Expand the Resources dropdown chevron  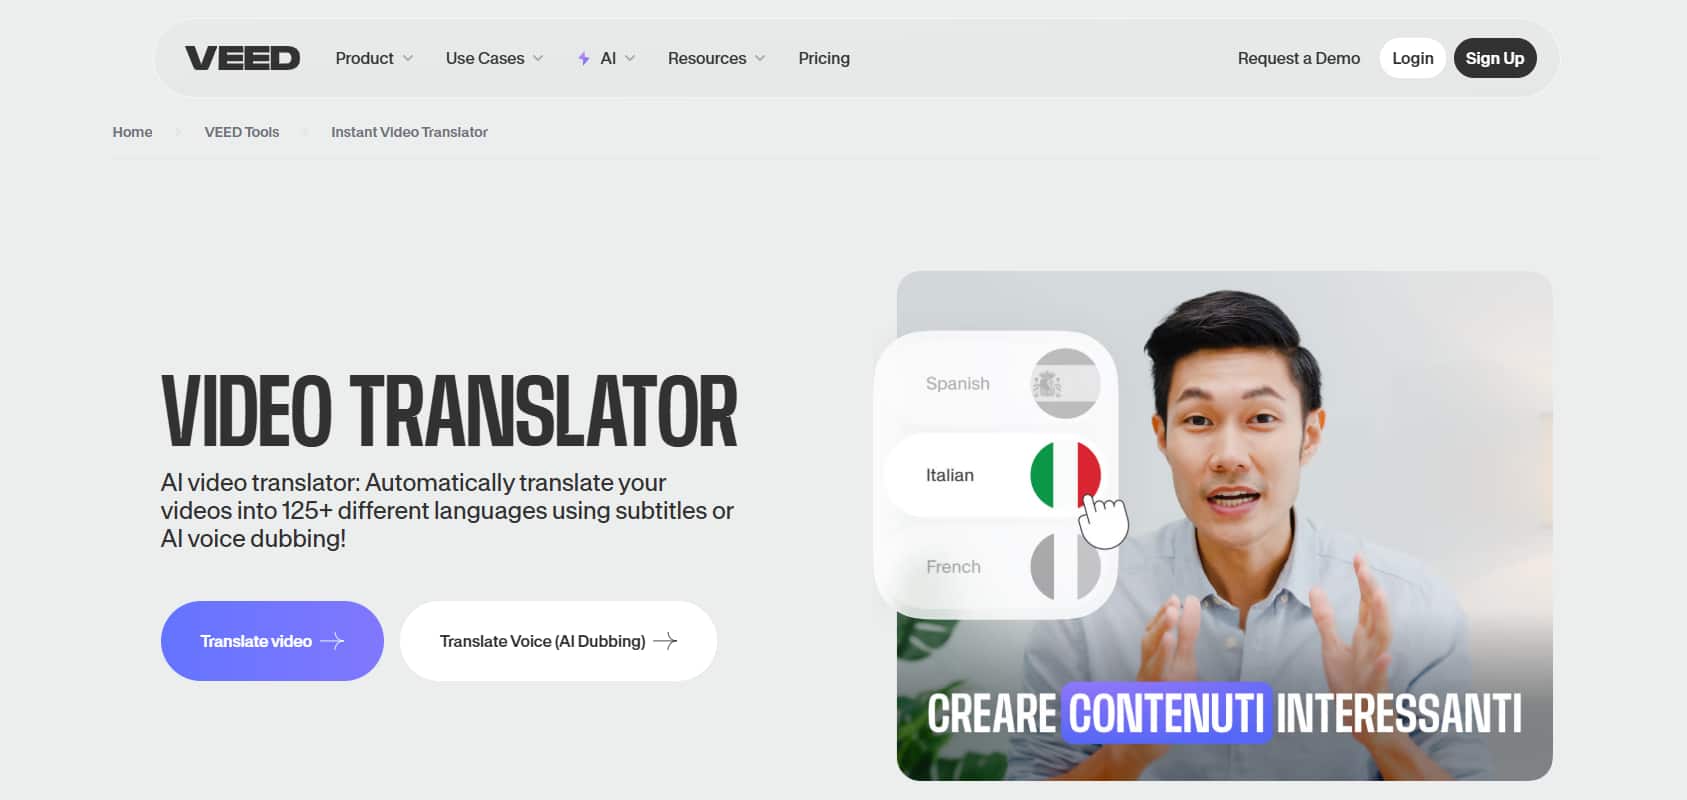pyautogui.click(x=760, y=58)
